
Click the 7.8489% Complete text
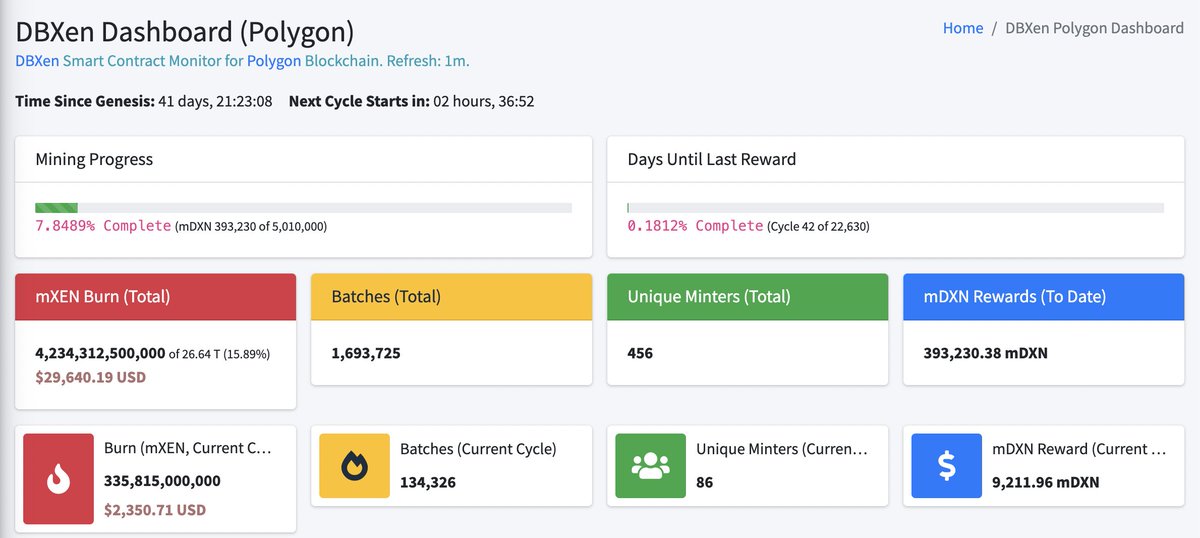[103, 226]
